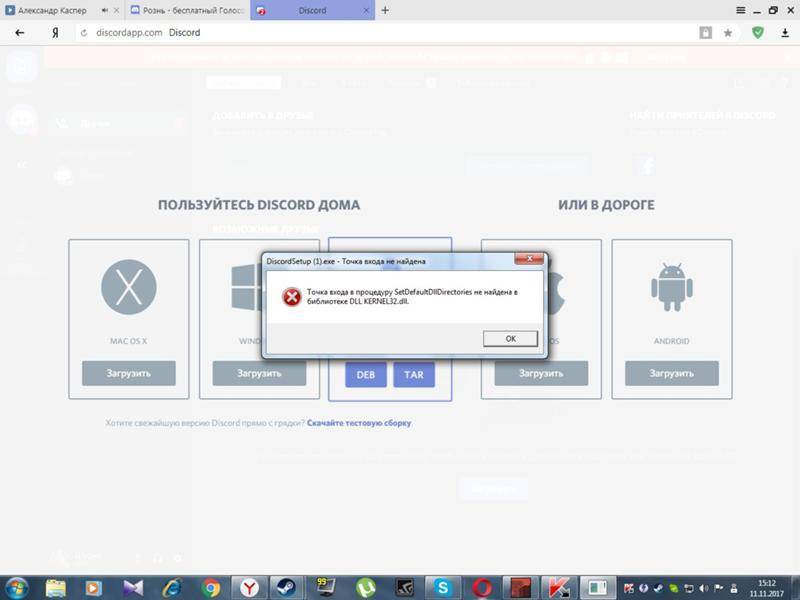Download Discord for Windows
Viewport: 800px width, 600px height.
point(259,373)
